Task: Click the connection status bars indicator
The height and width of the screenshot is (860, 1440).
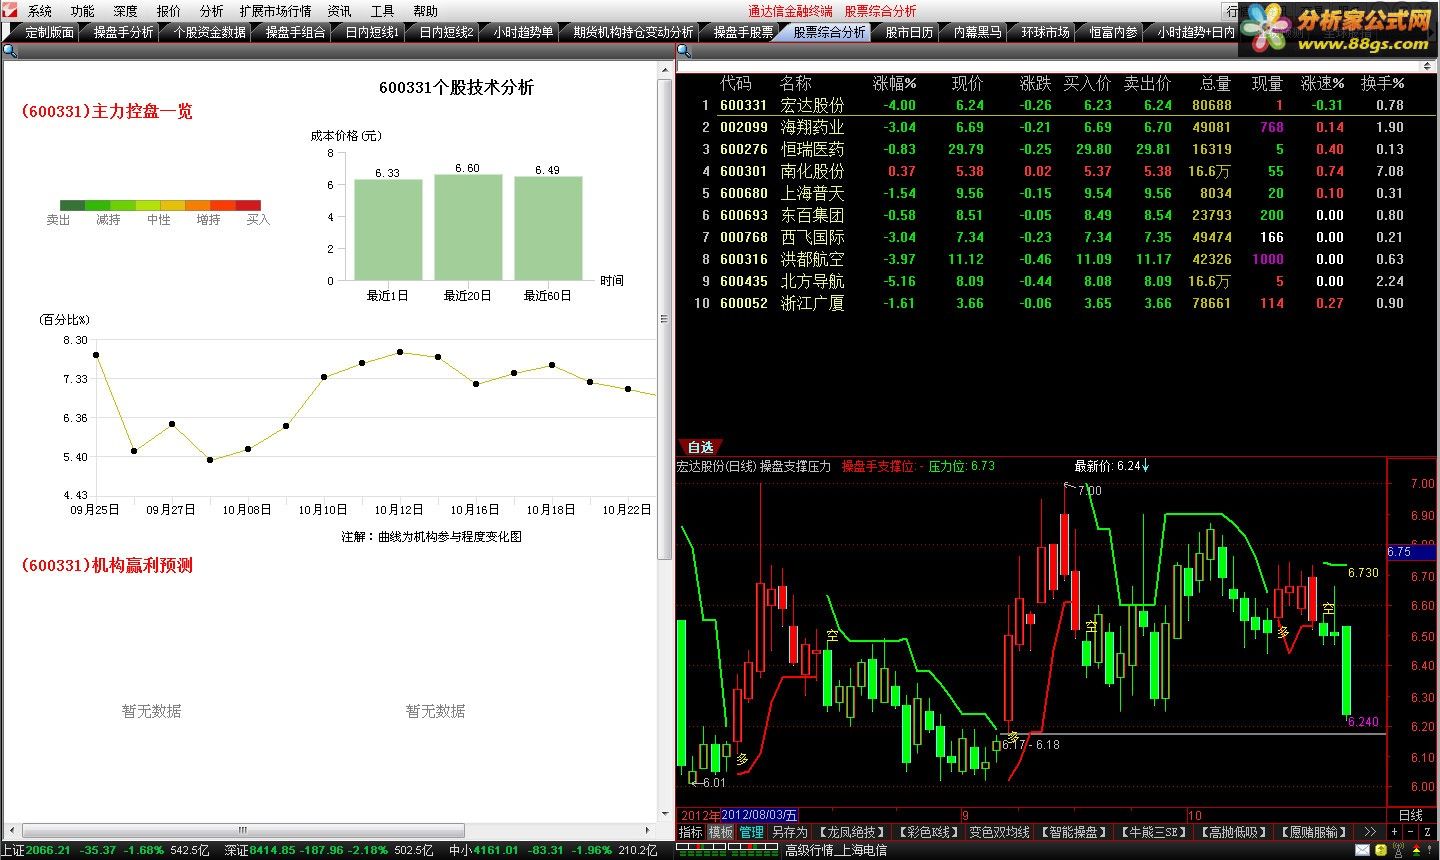Action: click(728, 851)
